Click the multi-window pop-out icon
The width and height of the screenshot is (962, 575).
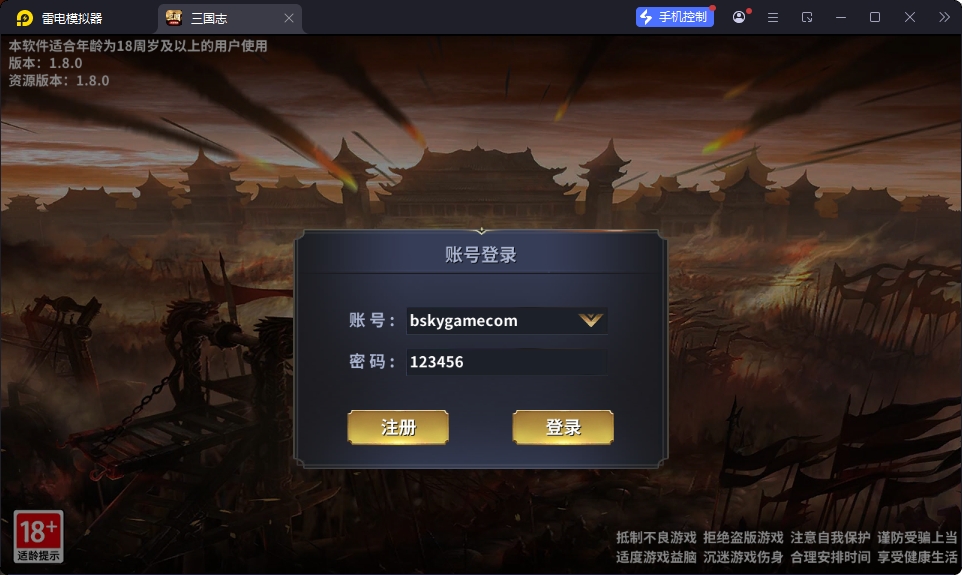807,18
